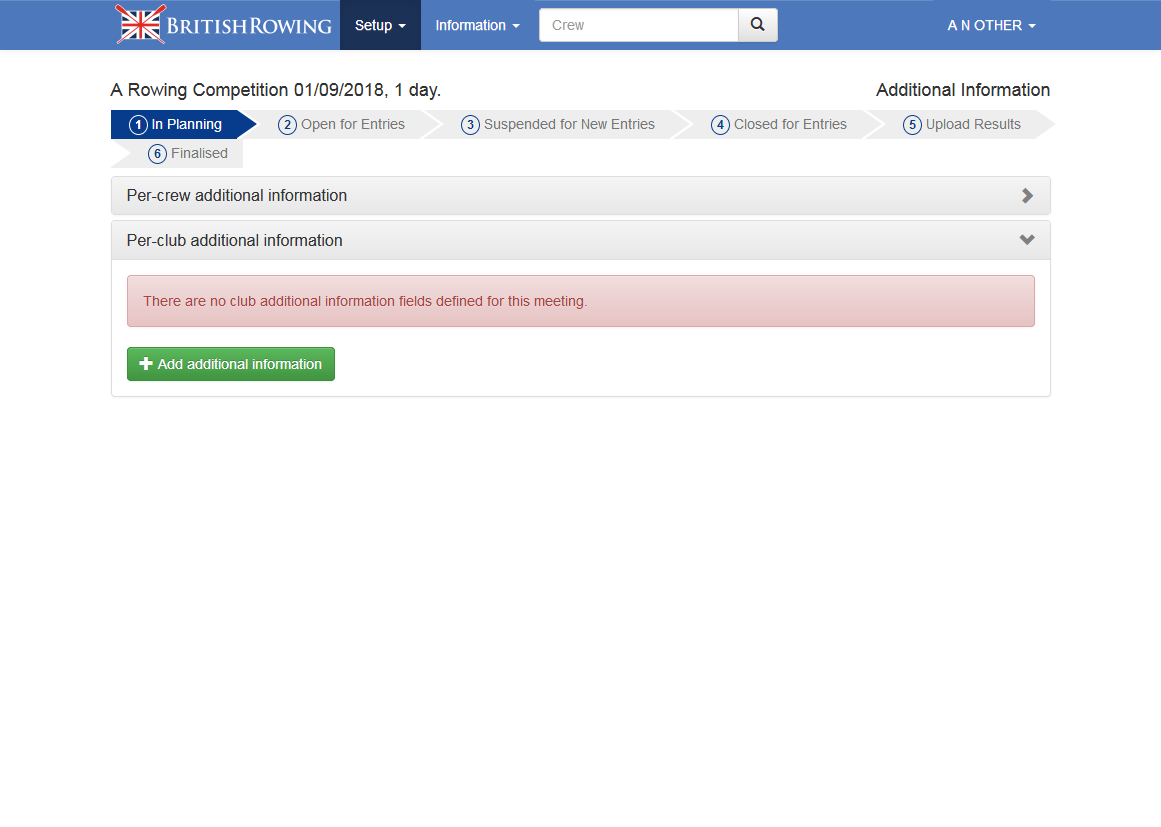
Task: Focus the Crew search input field
Action: coord(638,25)
